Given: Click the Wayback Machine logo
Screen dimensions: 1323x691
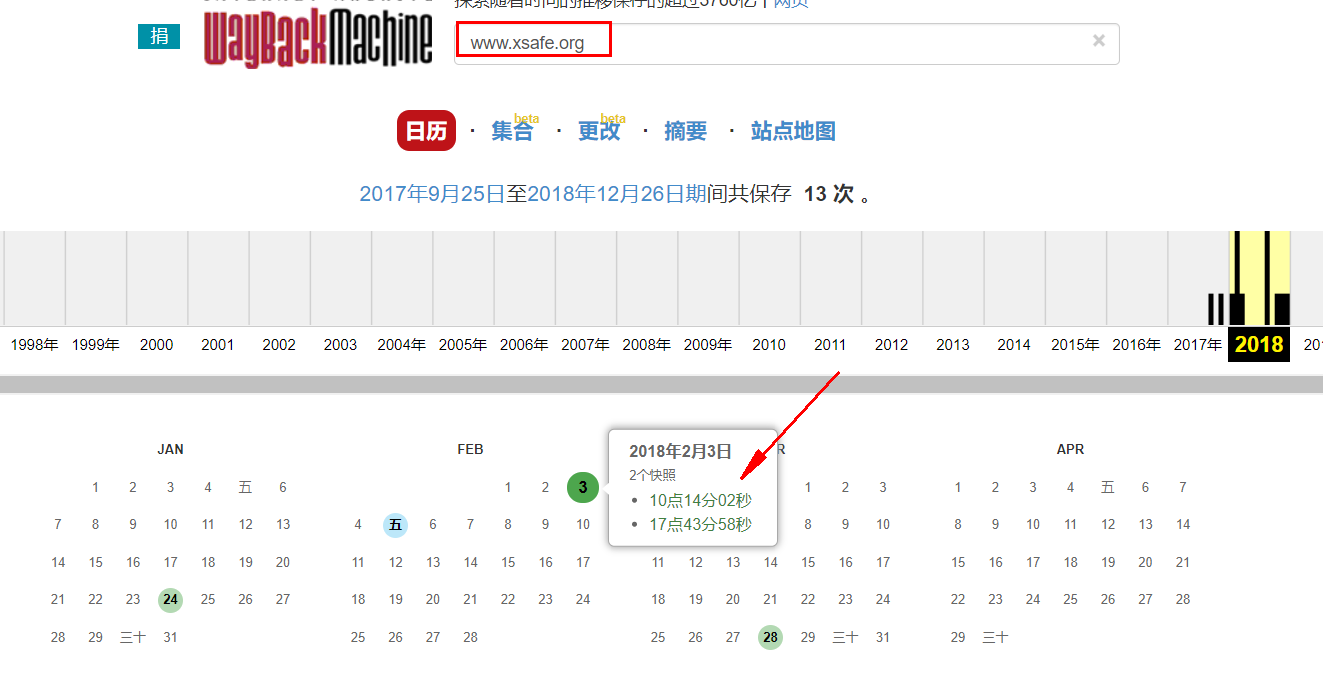Looking at the screenshot, I should (318, 37).
